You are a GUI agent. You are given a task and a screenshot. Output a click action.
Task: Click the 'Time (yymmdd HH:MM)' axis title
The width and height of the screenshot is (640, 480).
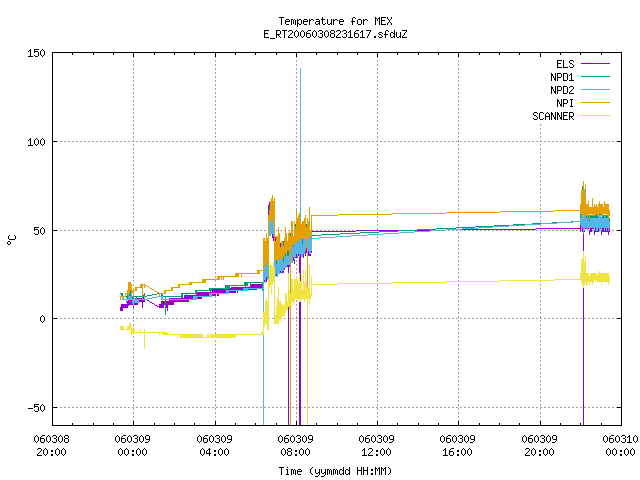click(x=335, y=471)
